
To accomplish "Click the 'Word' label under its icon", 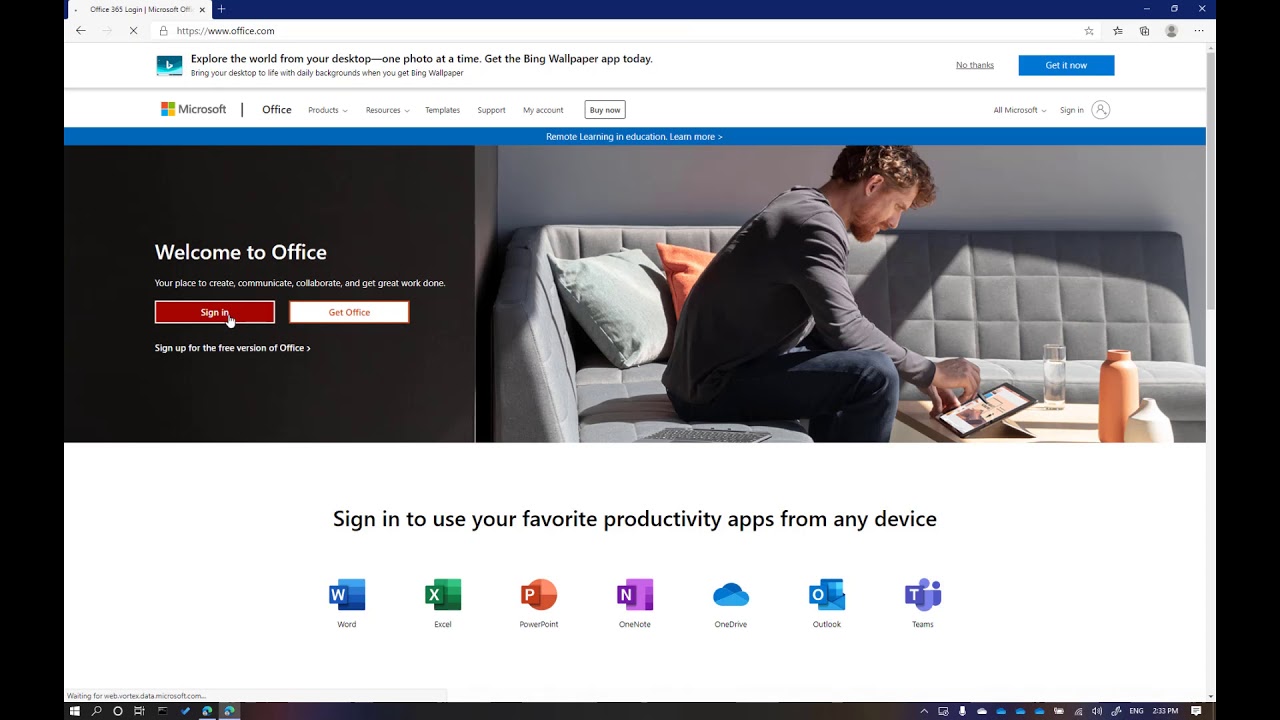I will click(x=347, y=624).
